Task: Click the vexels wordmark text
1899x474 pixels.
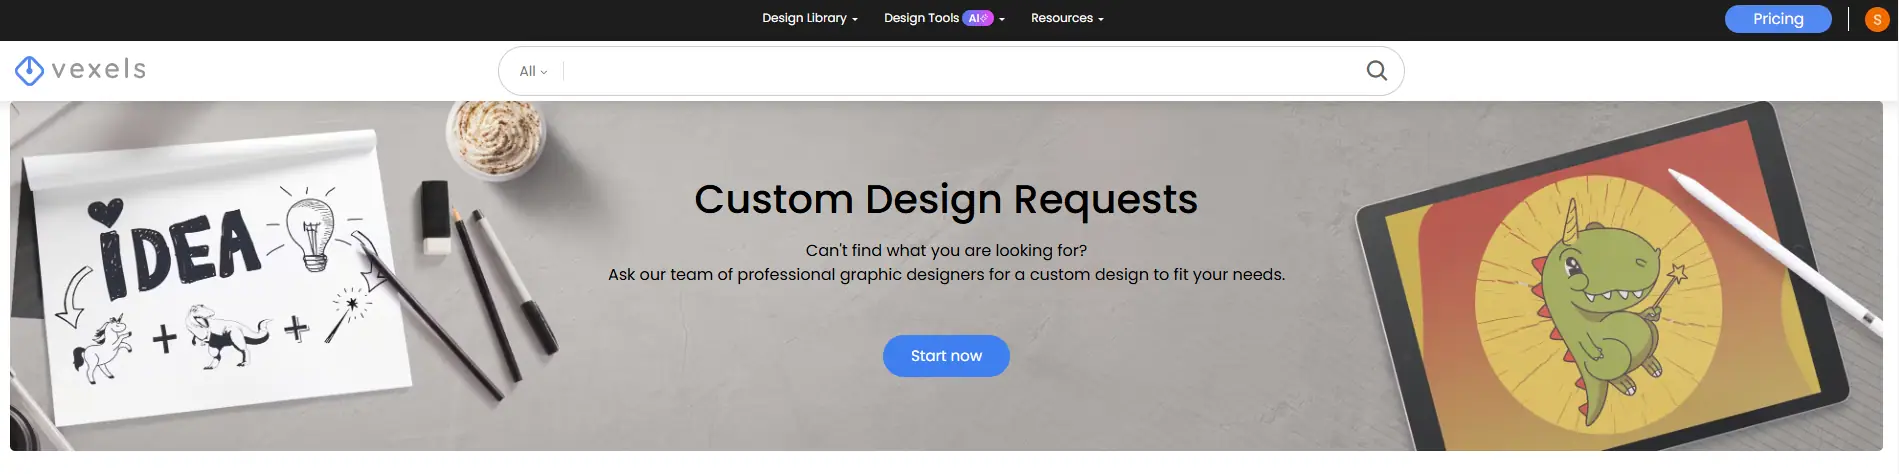Action: coord(99,69)
